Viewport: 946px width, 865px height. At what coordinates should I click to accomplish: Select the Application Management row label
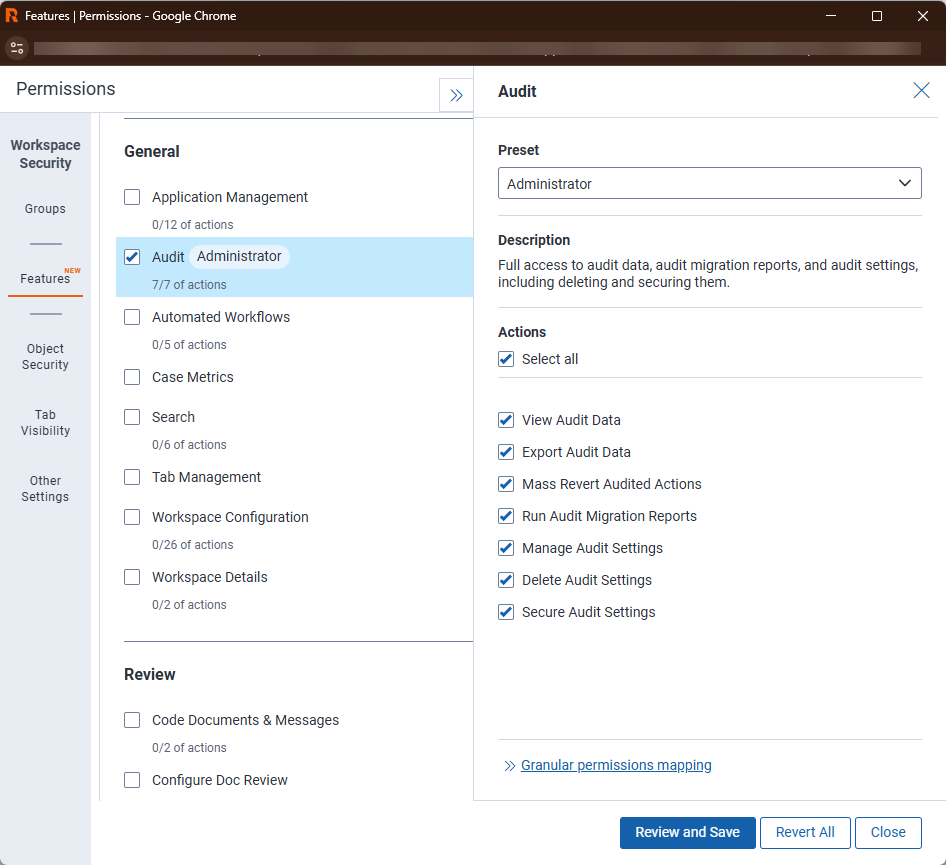click(x=230, y=197)
